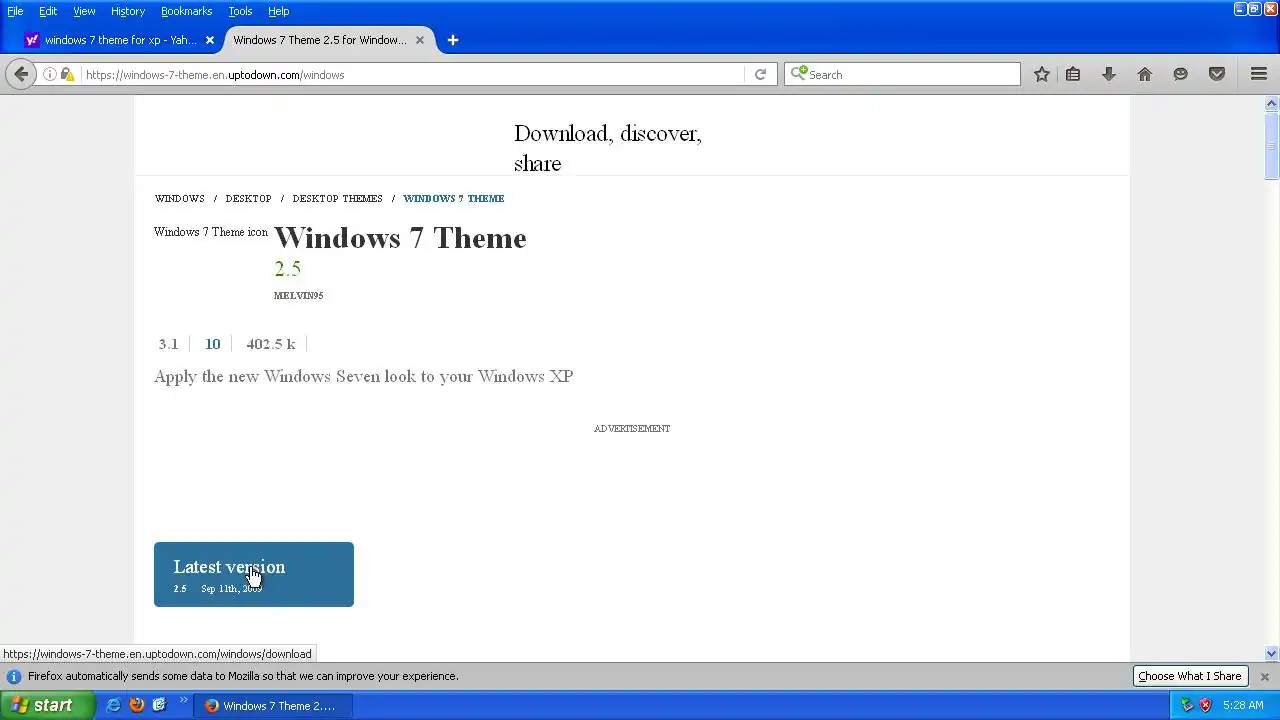Launch Internet Explorer from quick launch
The width and height of the screenshot is (1280, 720).
[113, 705]
